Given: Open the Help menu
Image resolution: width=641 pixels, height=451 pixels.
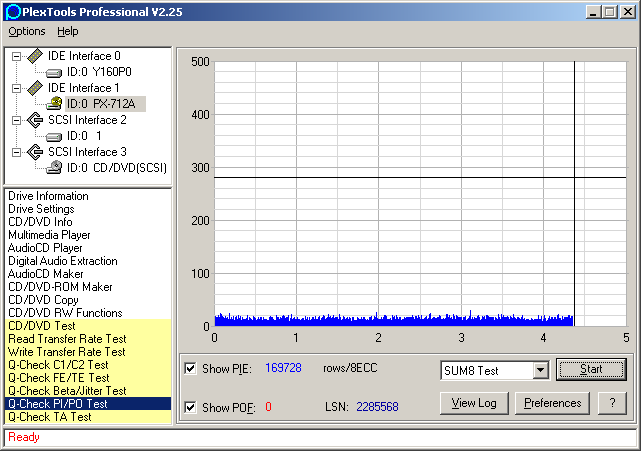Looking at the screenshot, I should (x=67, y=31).
